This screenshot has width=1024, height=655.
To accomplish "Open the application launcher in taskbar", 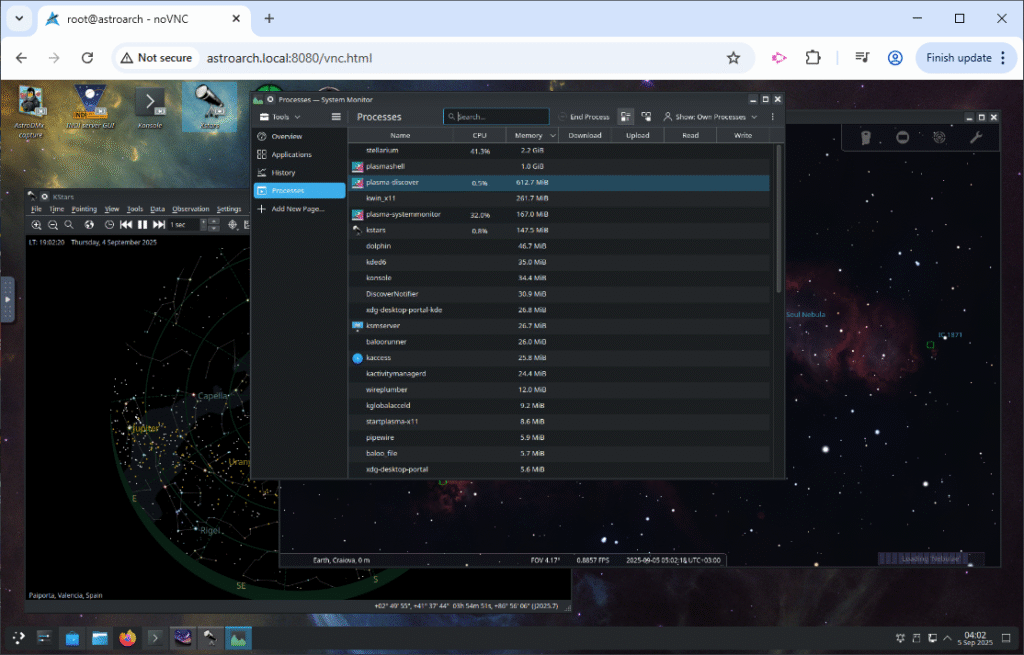I will tap(18, 637).
